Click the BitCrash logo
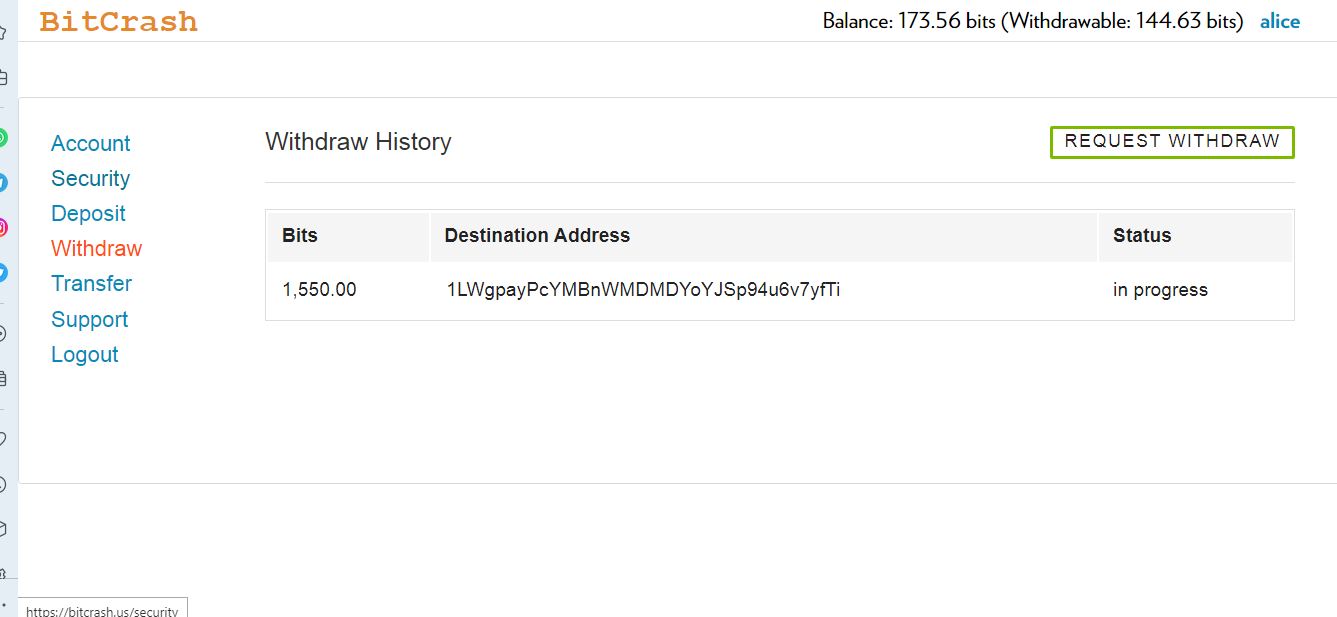The height and width of the screenshot is (617, 1337). 118,21
